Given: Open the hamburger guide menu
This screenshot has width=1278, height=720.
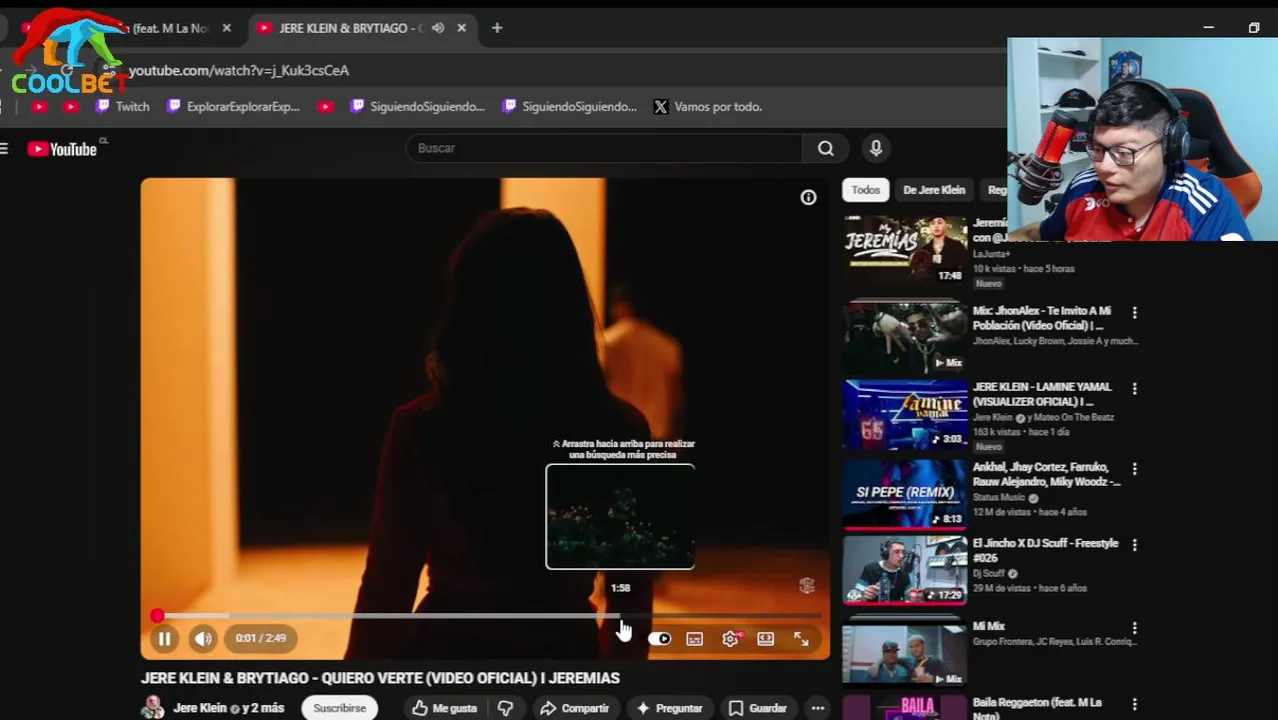Looking at the screenshot, I should coord(5,149).
